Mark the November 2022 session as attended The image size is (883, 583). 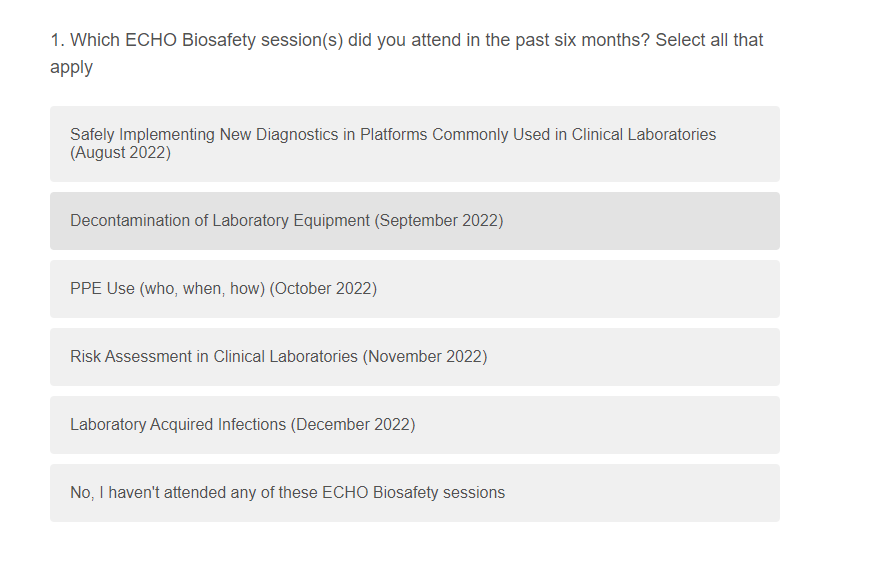pyautogui.click(x=414, y=357)
